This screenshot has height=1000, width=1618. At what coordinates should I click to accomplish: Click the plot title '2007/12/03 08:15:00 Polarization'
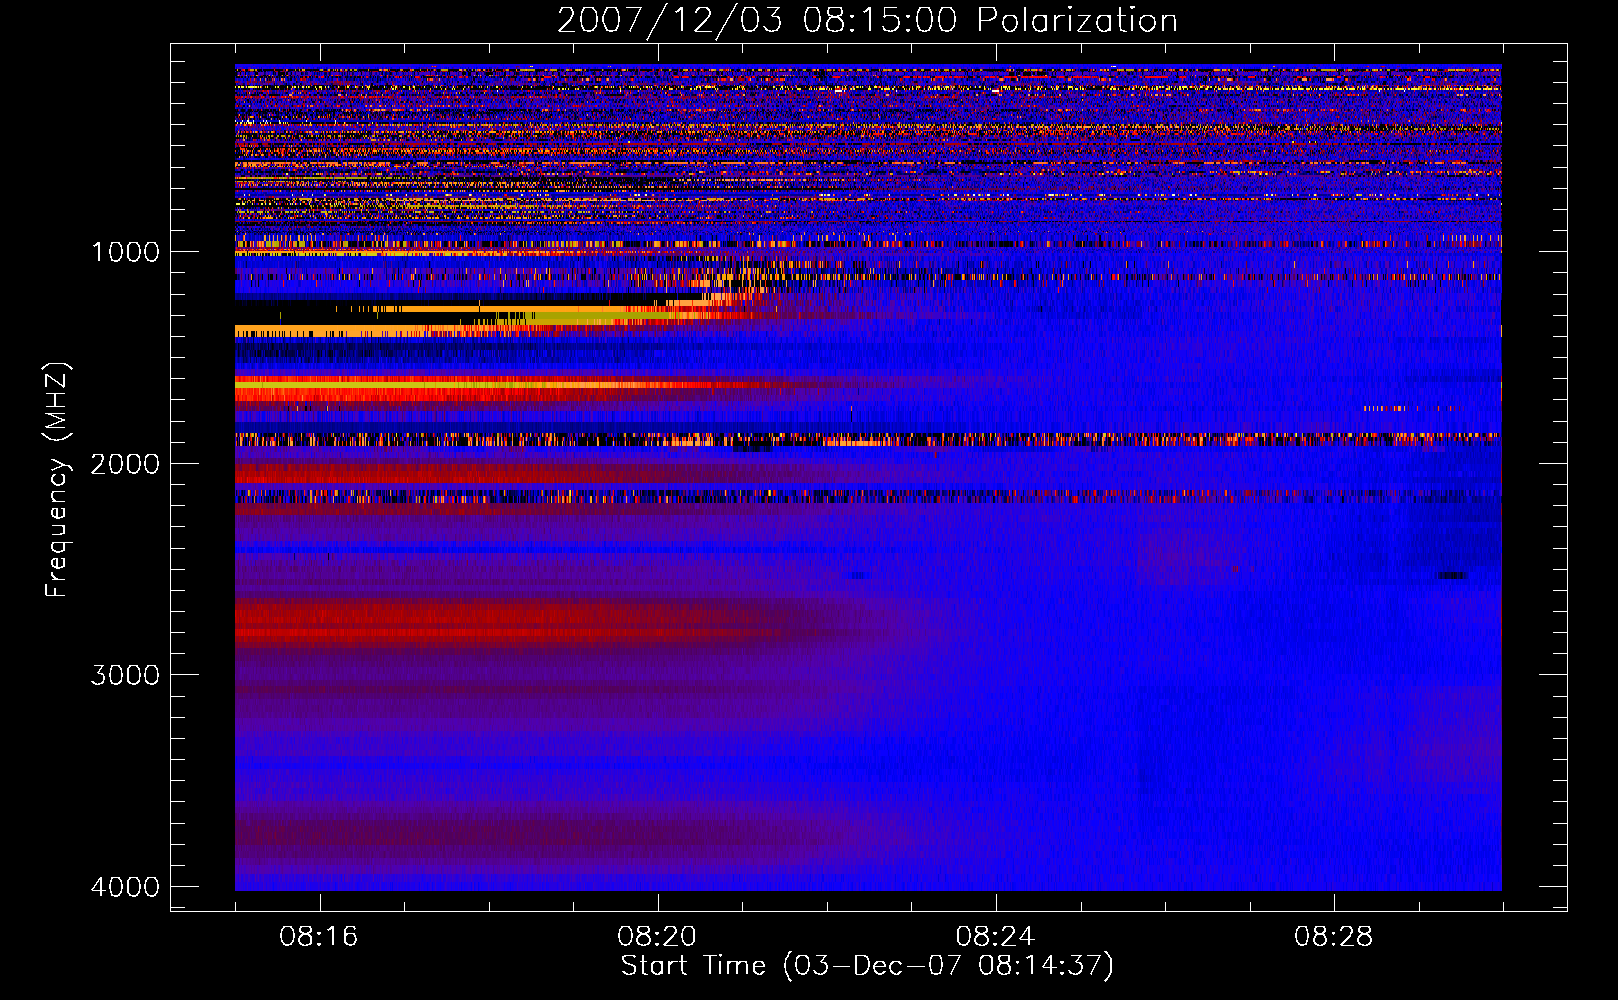click(x=867, y=20)
